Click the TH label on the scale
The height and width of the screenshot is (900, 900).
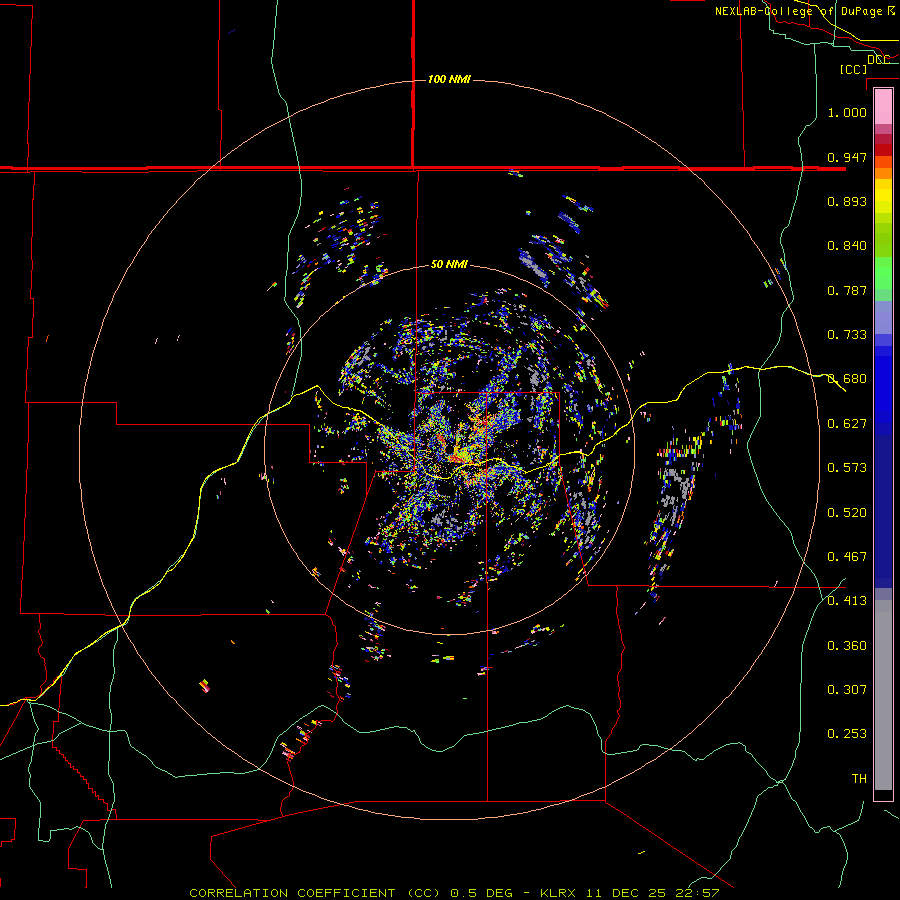pos(859,779)
